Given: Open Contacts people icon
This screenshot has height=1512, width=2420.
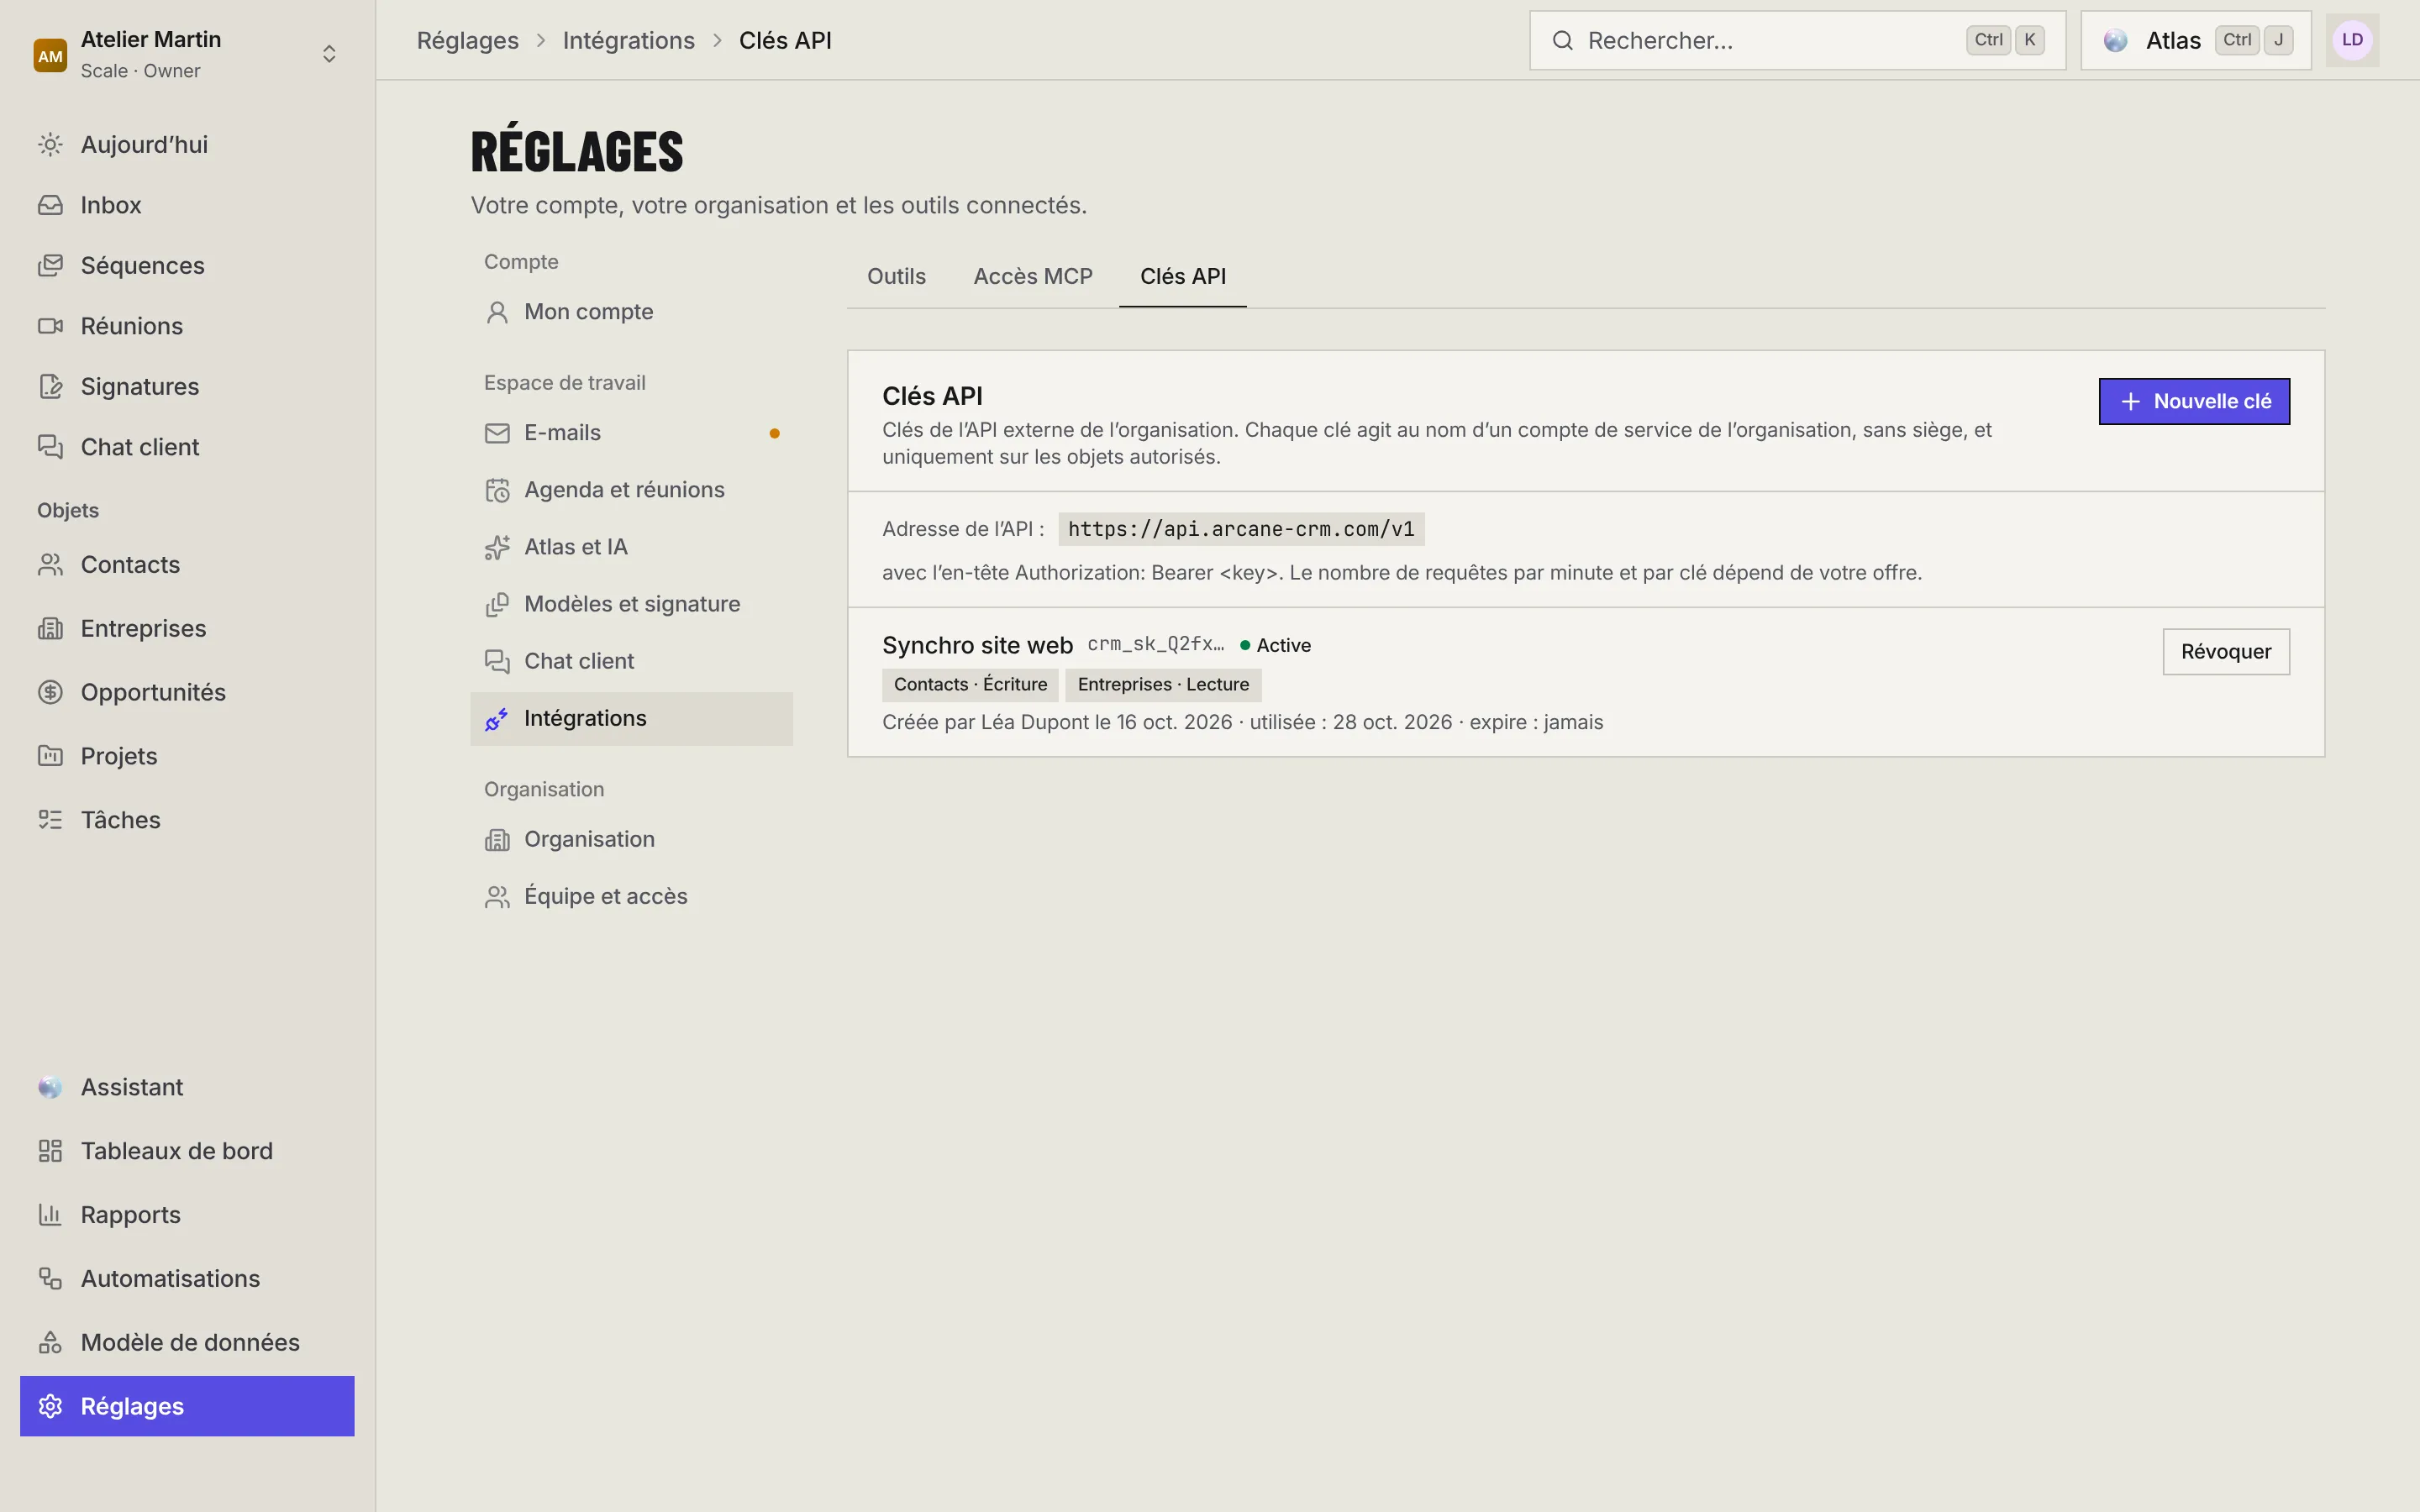Looking at the screenshot, I should click(x=50, y=565).
